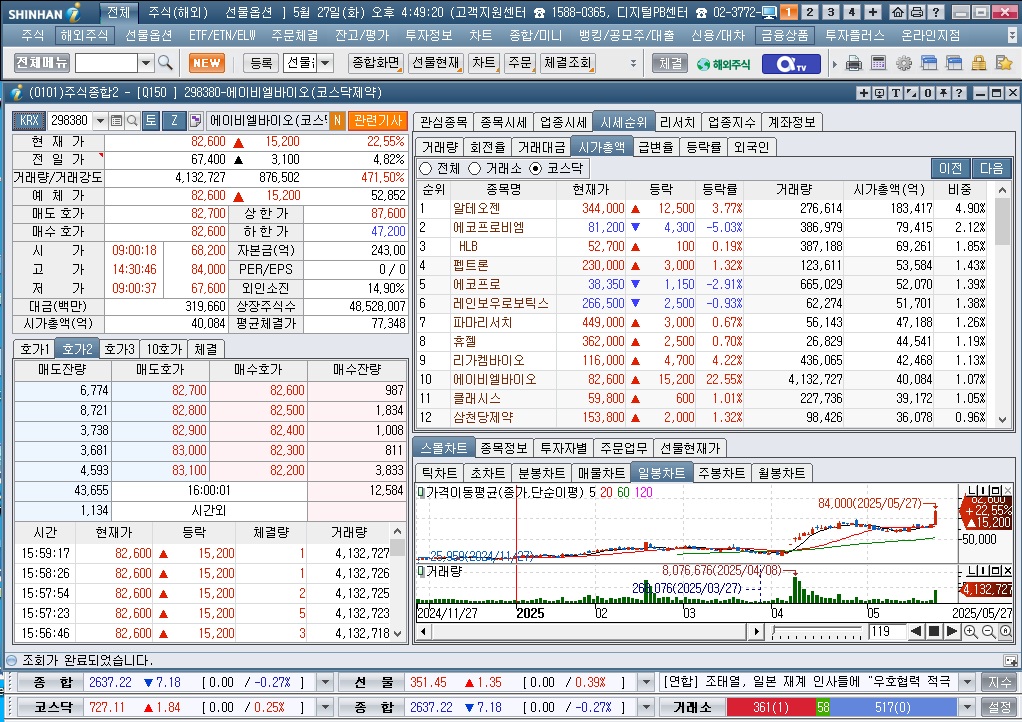Image resolution: width=1022 pixels, height=722 pixels.
Task: Open the alpha TV button in the toolbar
Action: coord(791,64)
